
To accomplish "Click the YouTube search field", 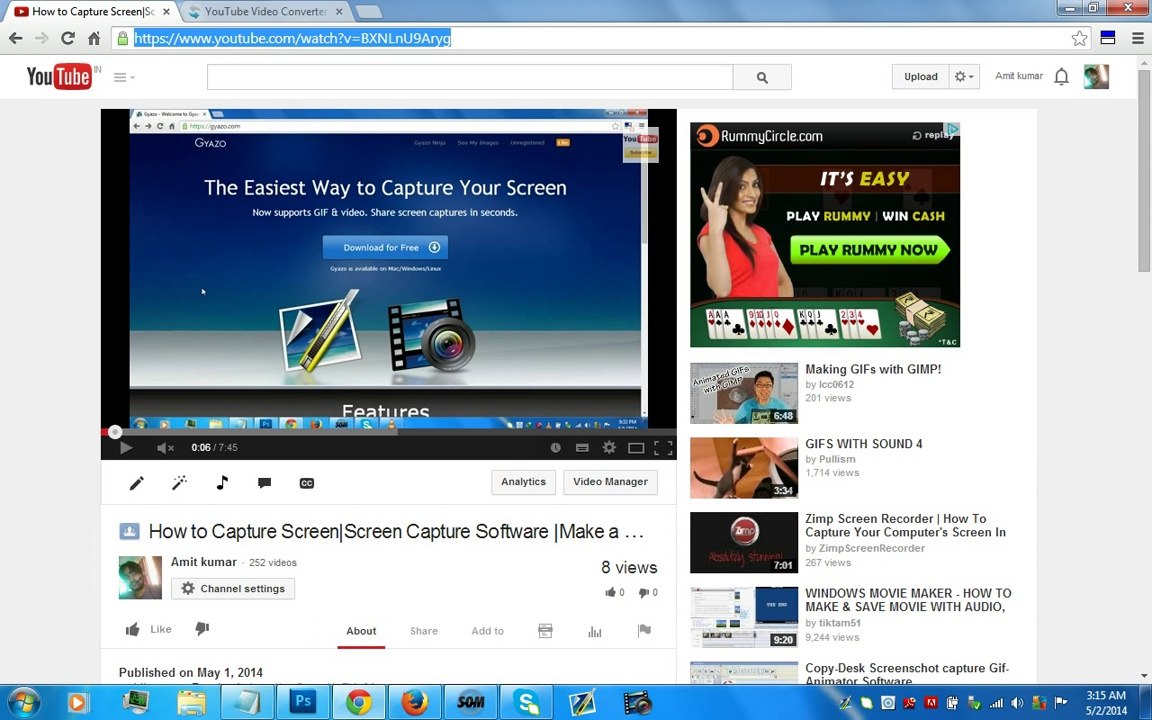I will pos(469,77).
